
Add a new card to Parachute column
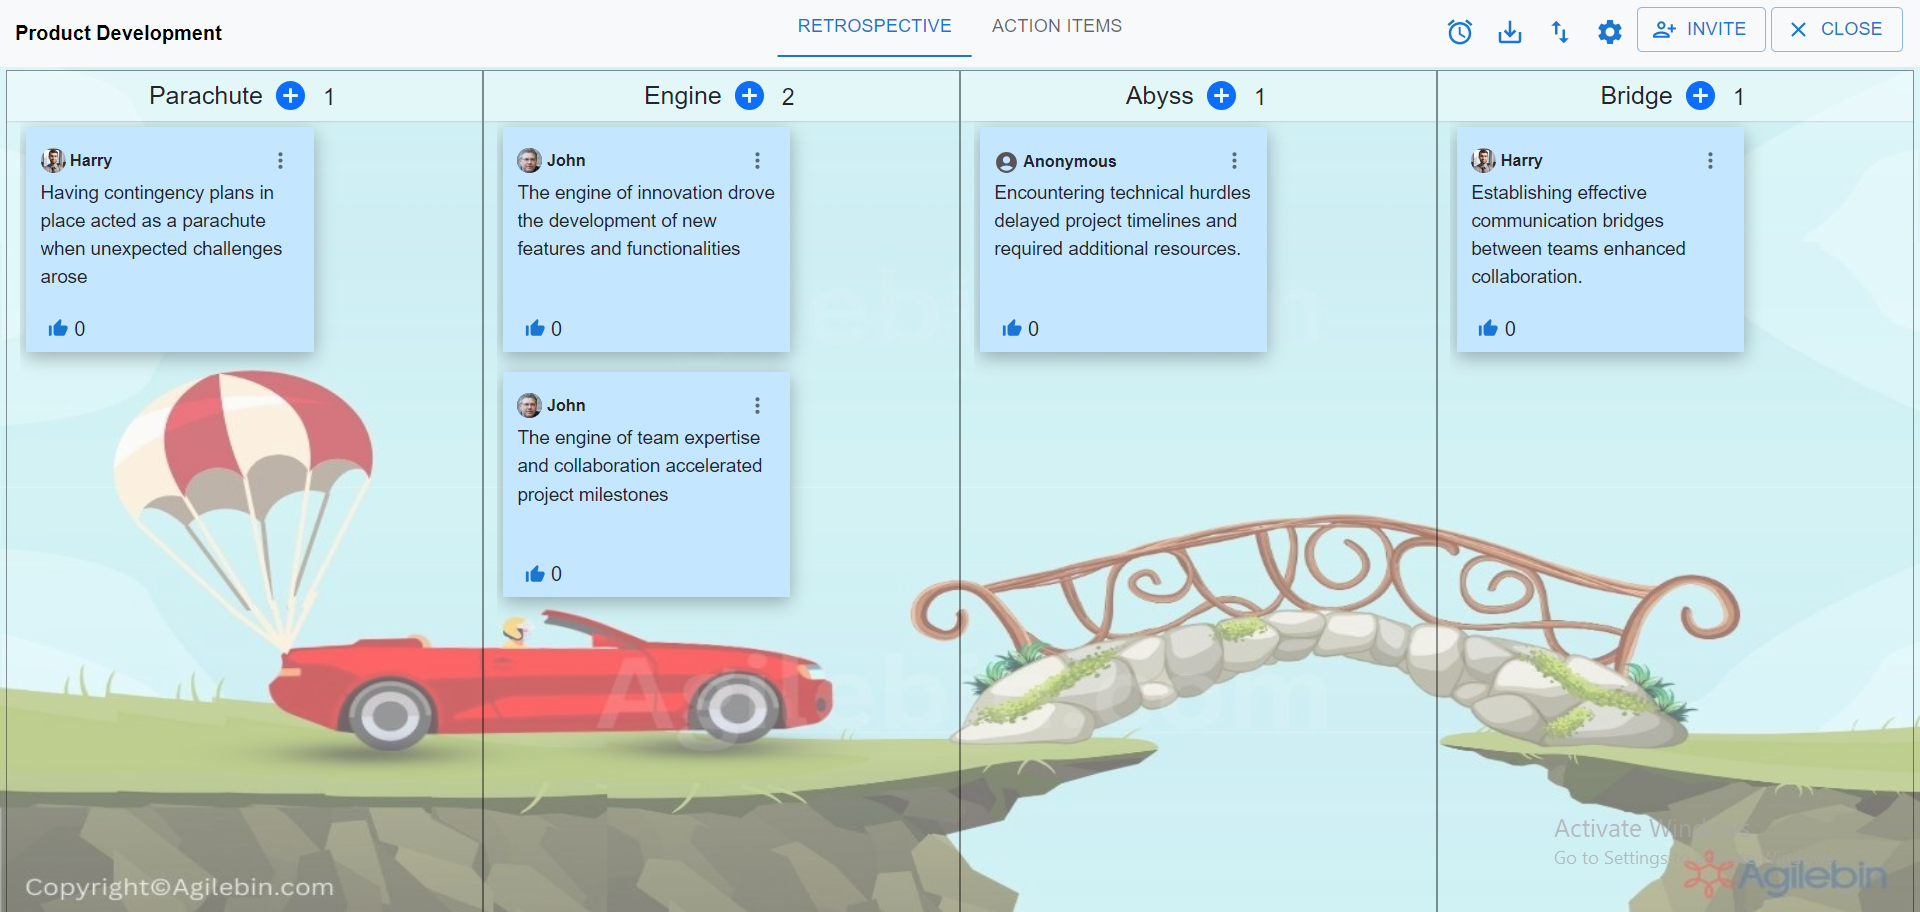pos(290,95)
